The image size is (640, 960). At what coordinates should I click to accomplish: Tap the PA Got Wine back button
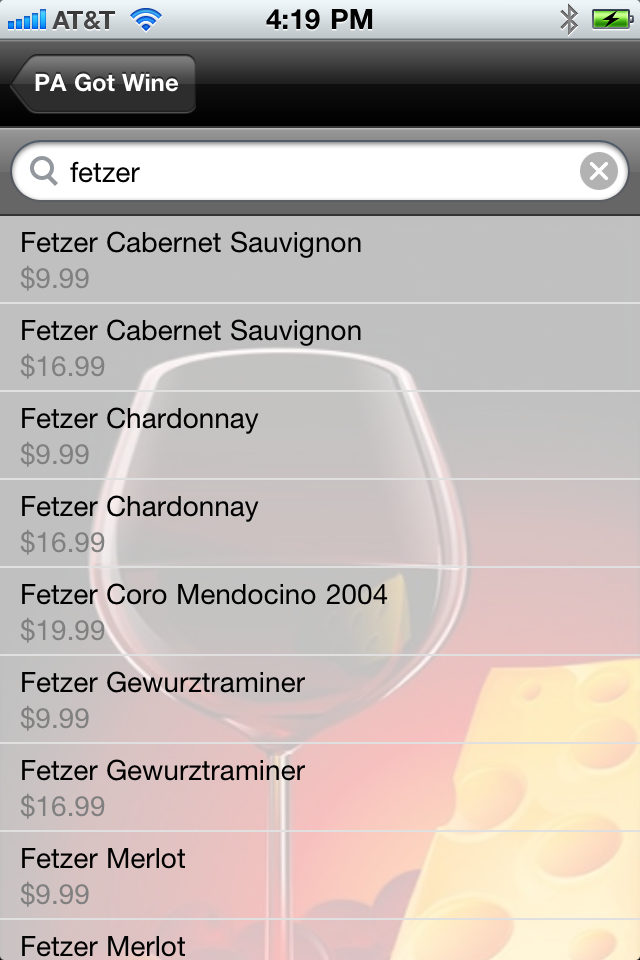(x=104, y=84)
